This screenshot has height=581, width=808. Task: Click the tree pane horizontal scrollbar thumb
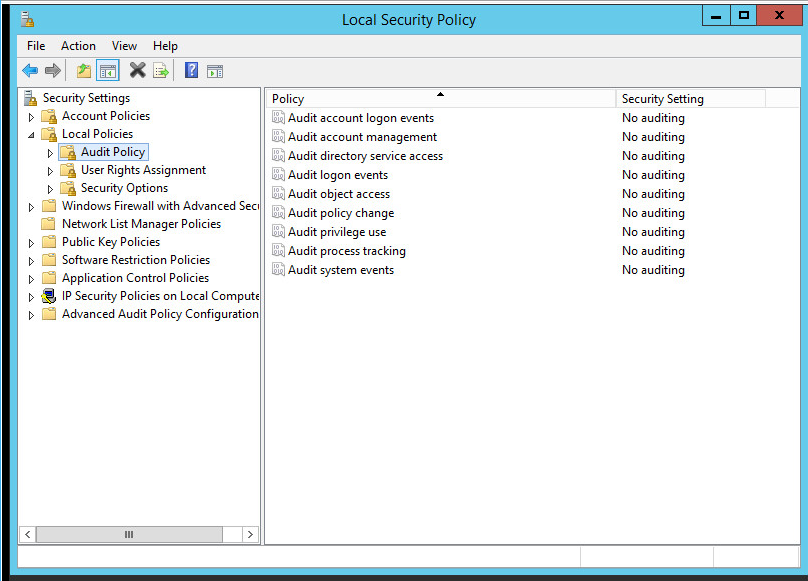128,535
